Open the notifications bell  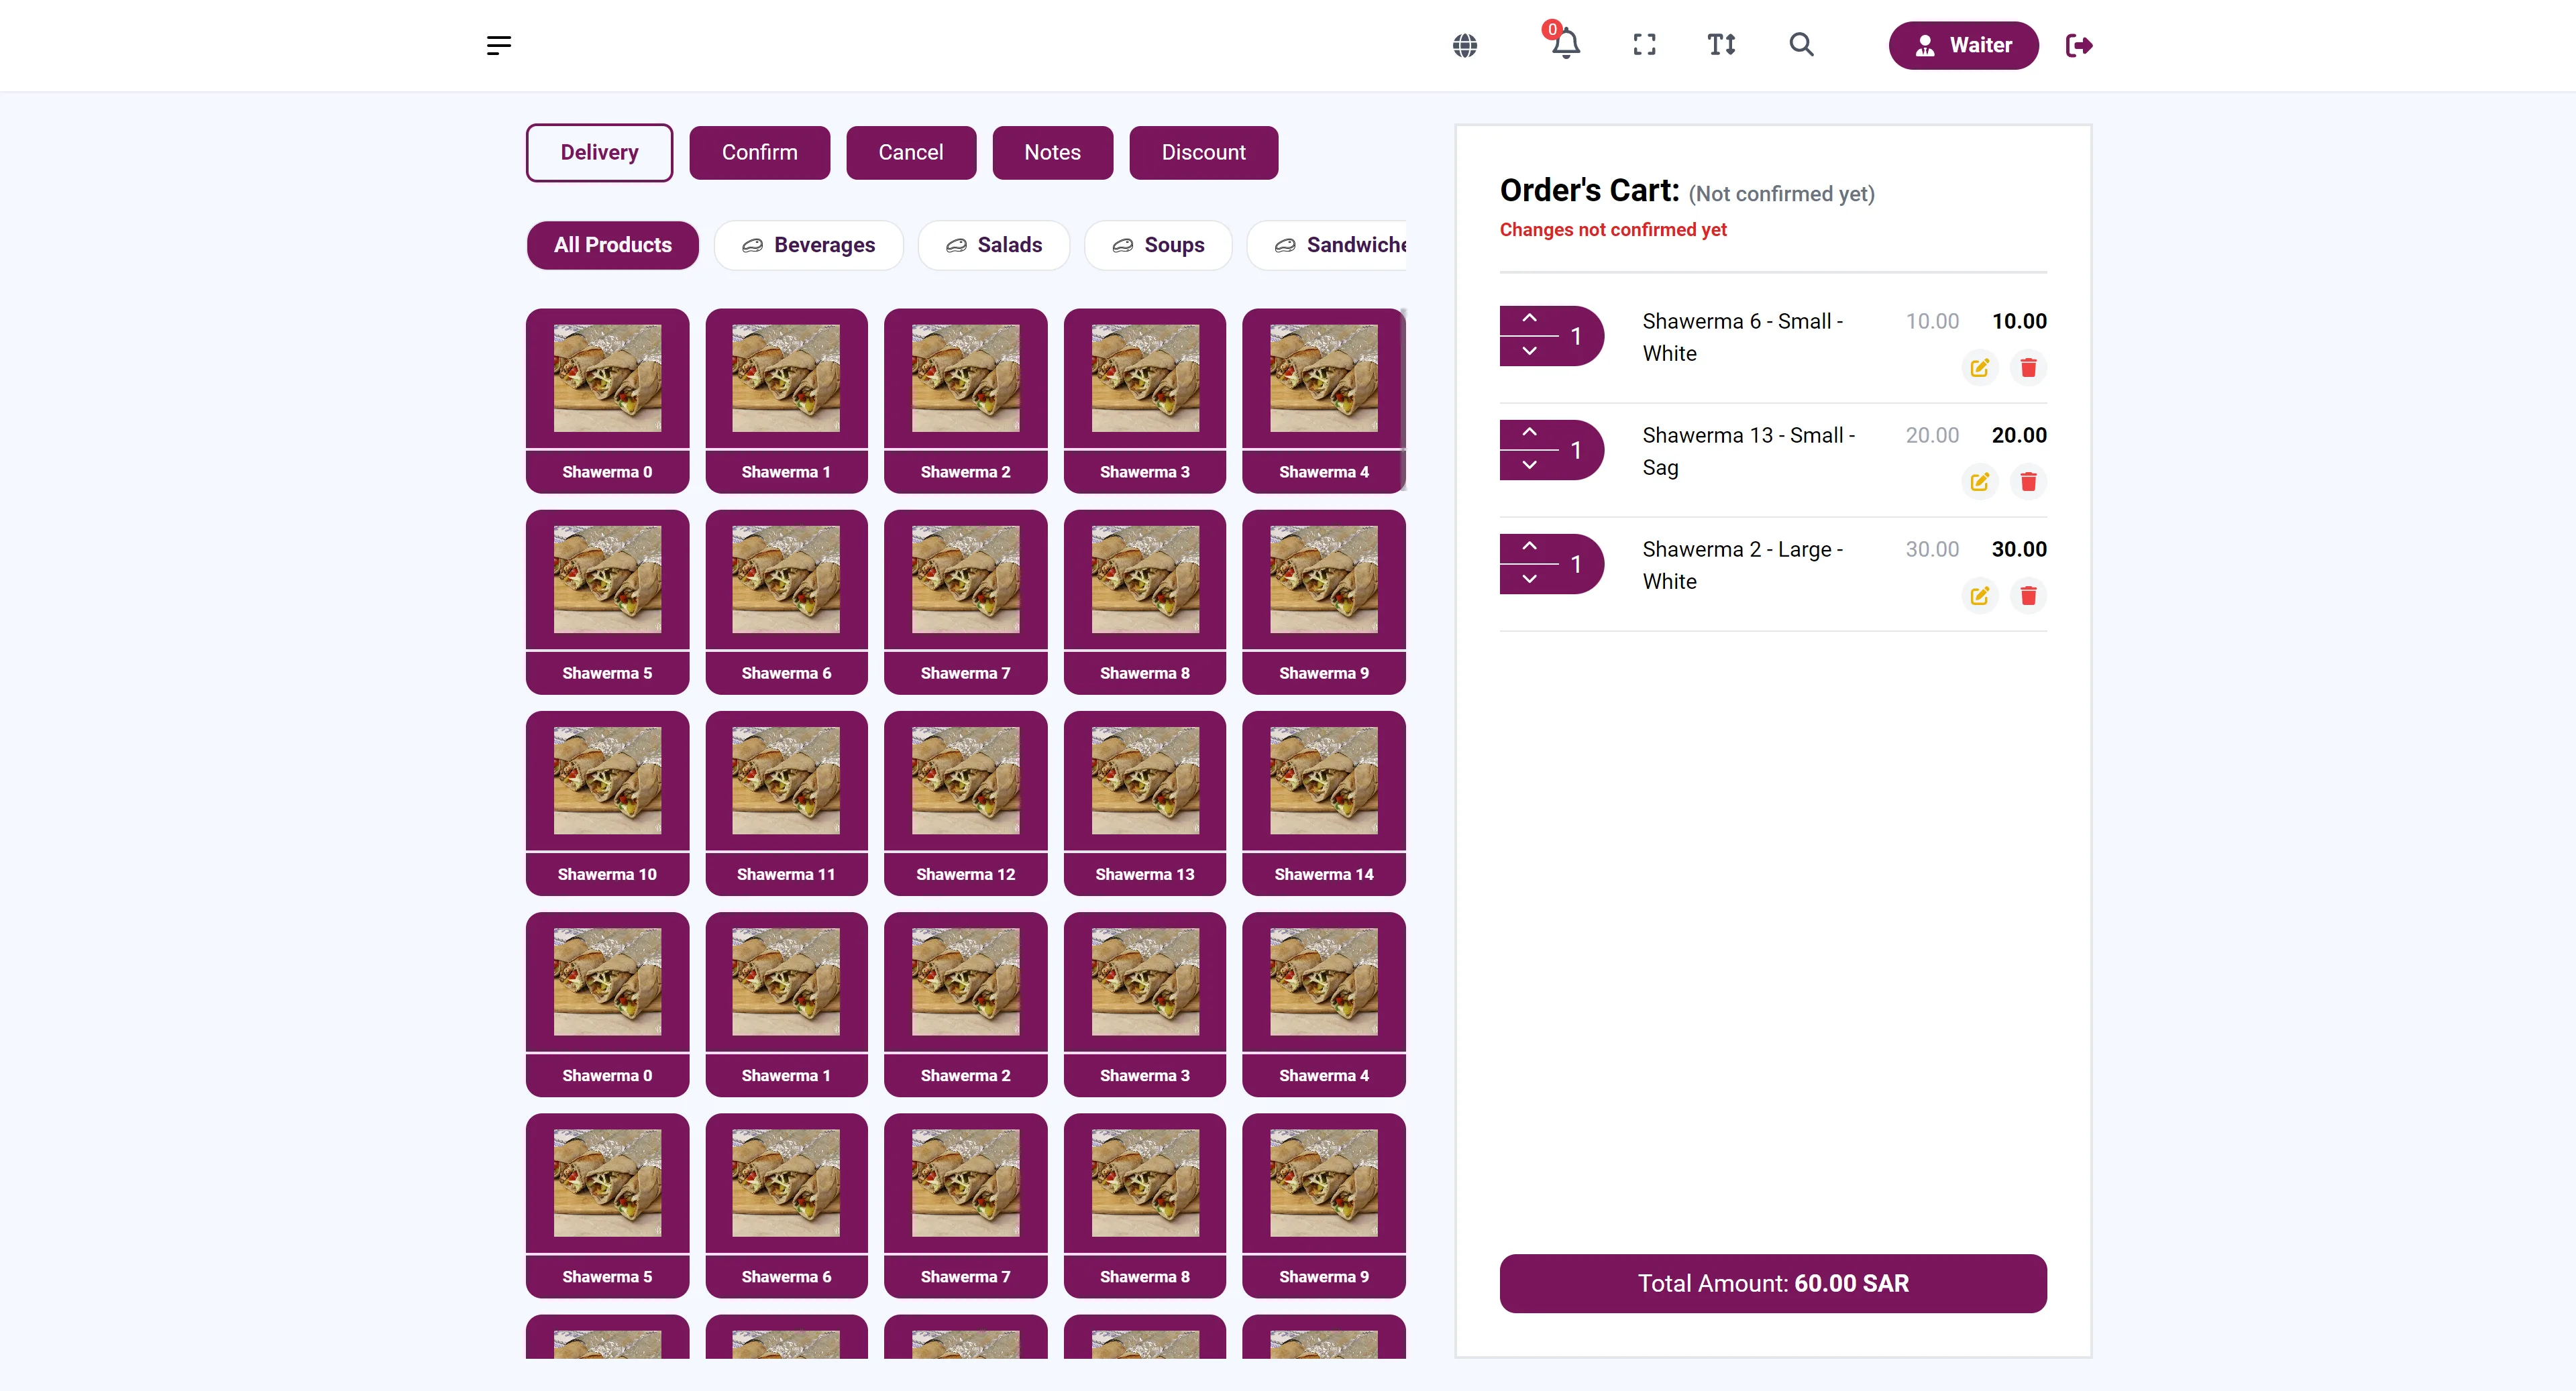click(x=1565, y=43)
